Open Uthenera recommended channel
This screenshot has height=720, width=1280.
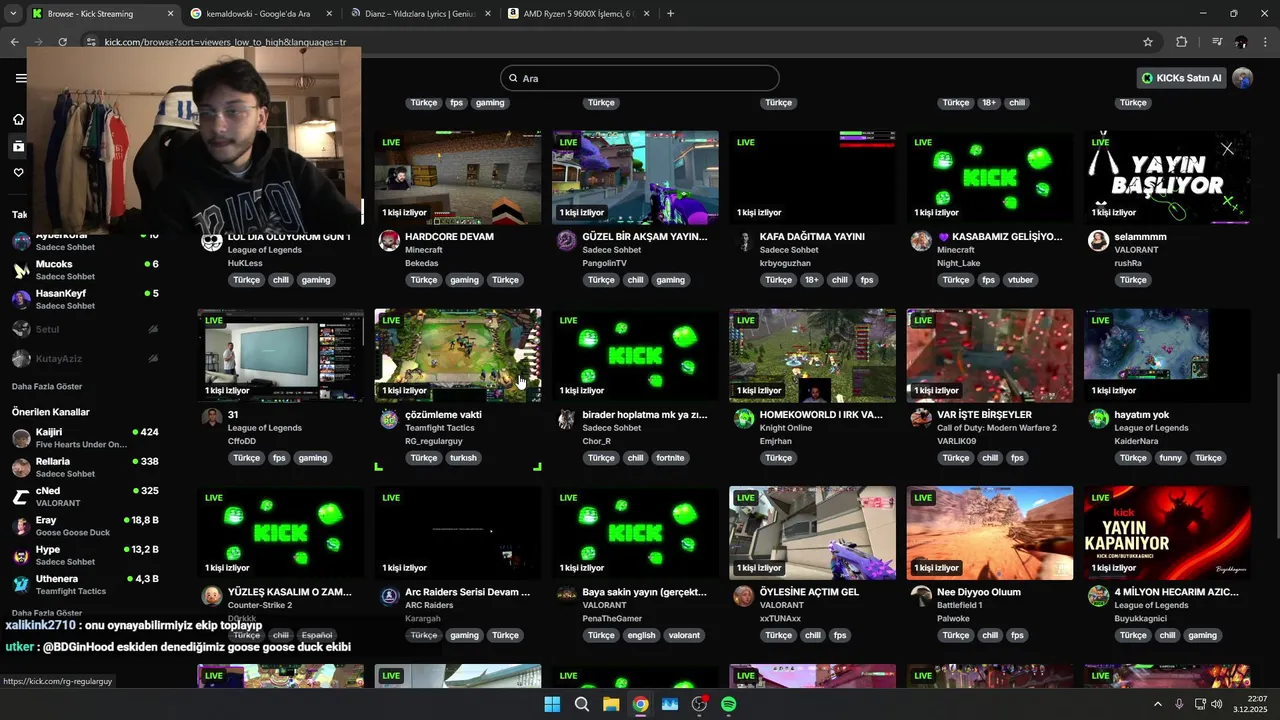(x=85, y=584)
